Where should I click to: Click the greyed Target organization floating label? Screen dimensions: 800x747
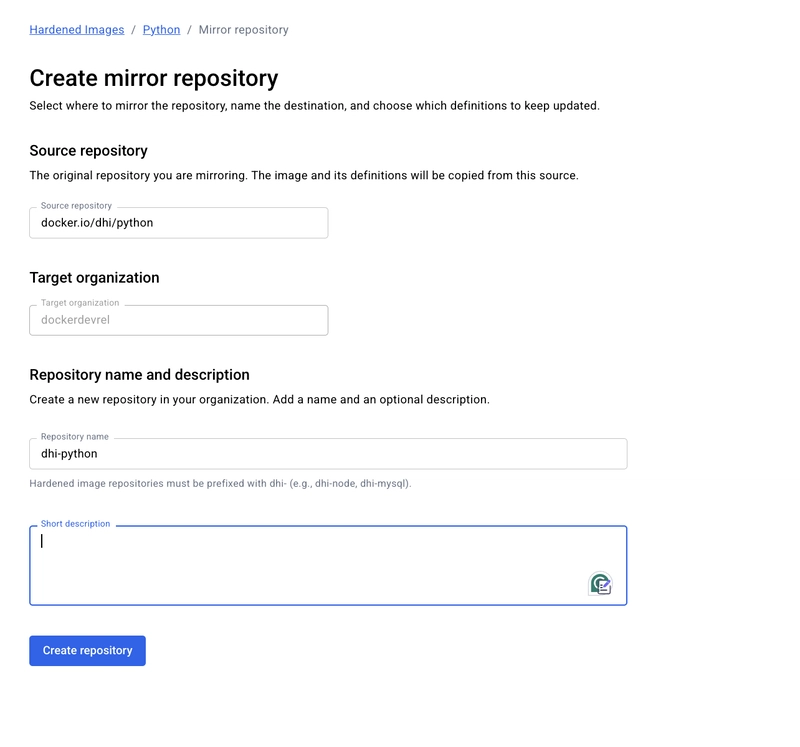[x=80, y=303]
